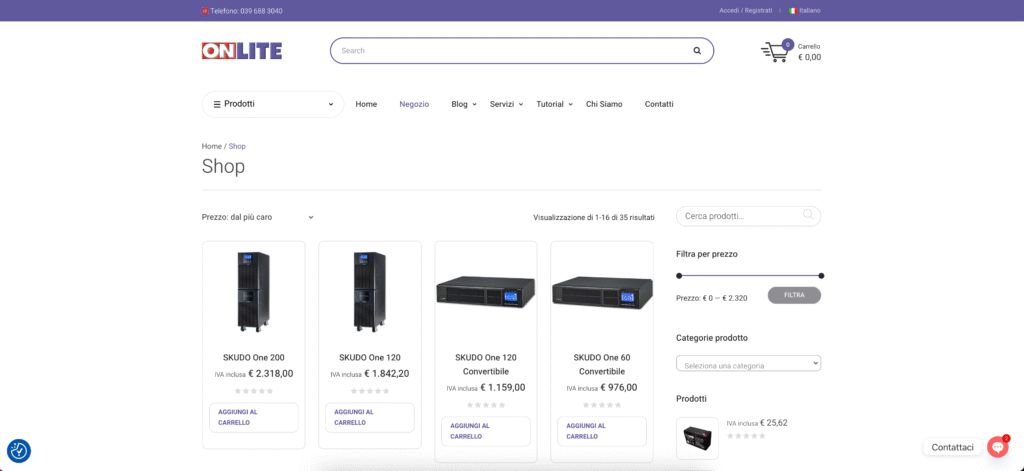
Task: Click the search magnifier icon in header
Action: click(x=697, y=50)
